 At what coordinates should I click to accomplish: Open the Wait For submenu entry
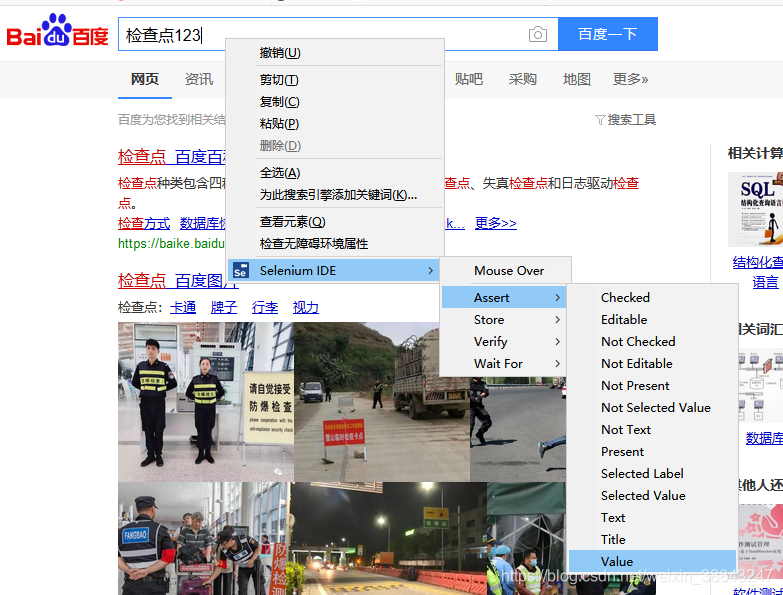click(x=504, y=363)
